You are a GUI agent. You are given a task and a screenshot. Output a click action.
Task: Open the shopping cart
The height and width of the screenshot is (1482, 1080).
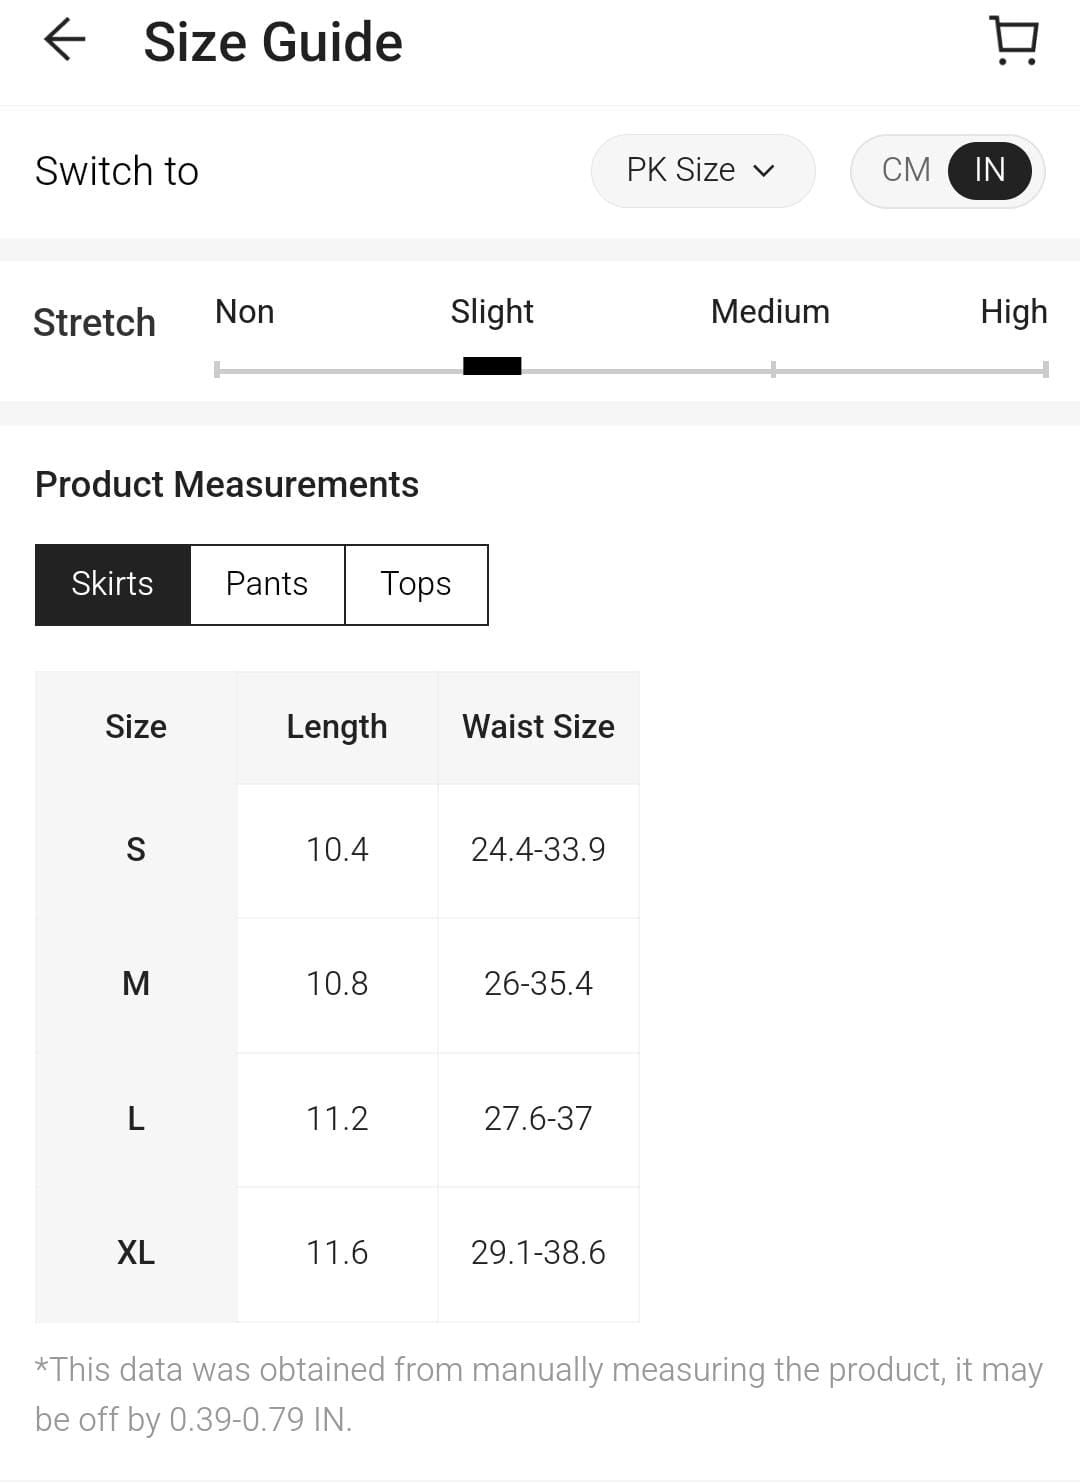pos(1014,41)
